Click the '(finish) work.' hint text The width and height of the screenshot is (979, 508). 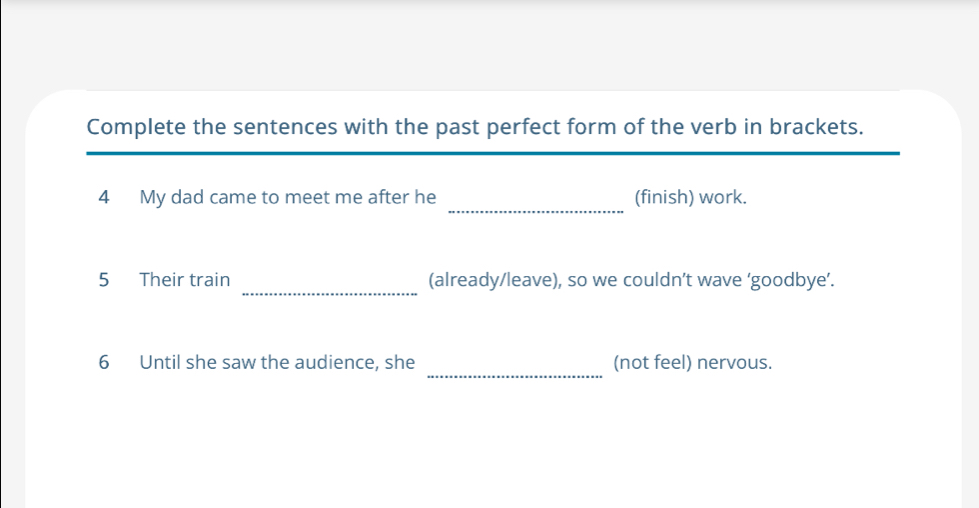(691, 198)
